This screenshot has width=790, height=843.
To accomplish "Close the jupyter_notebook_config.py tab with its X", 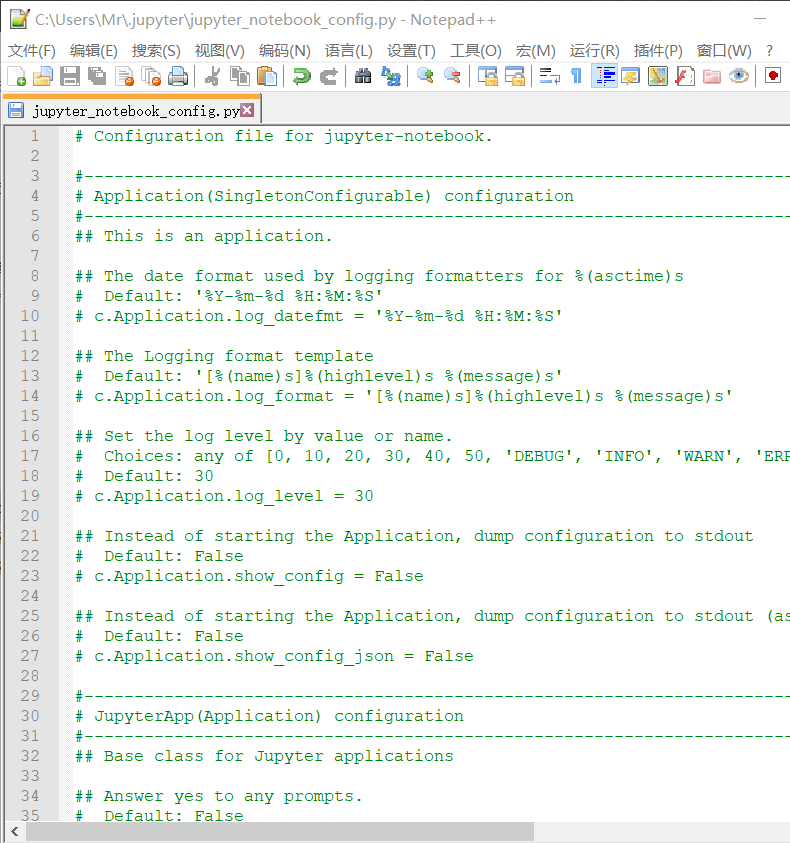I will [x=247, y=110].
